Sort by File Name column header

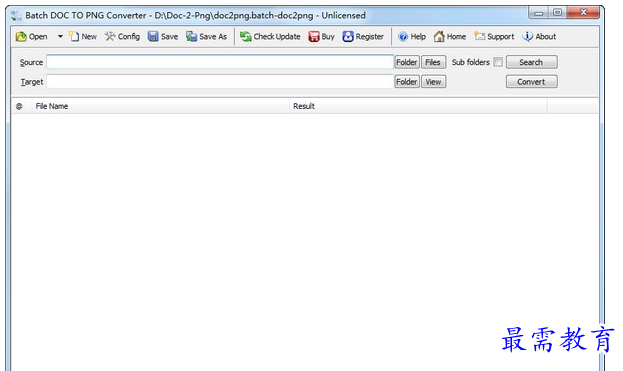point(161,106)
